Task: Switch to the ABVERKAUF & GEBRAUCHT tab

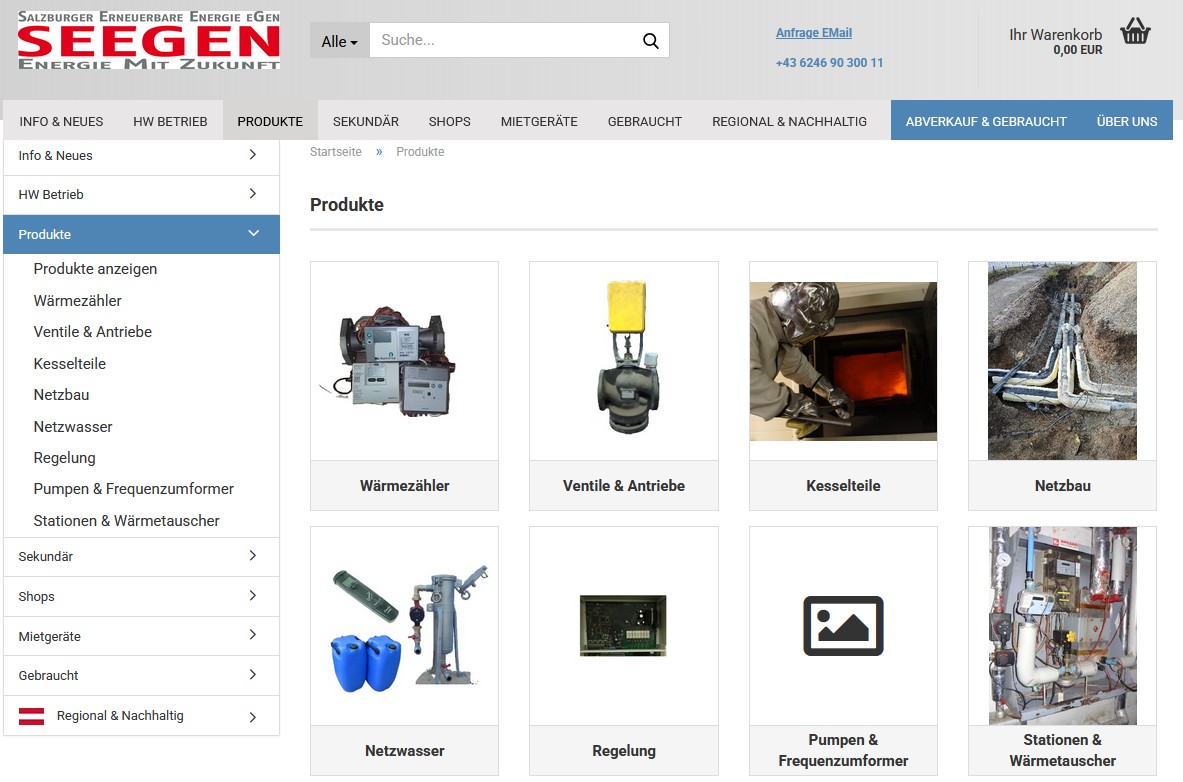Action: point(985,121)
